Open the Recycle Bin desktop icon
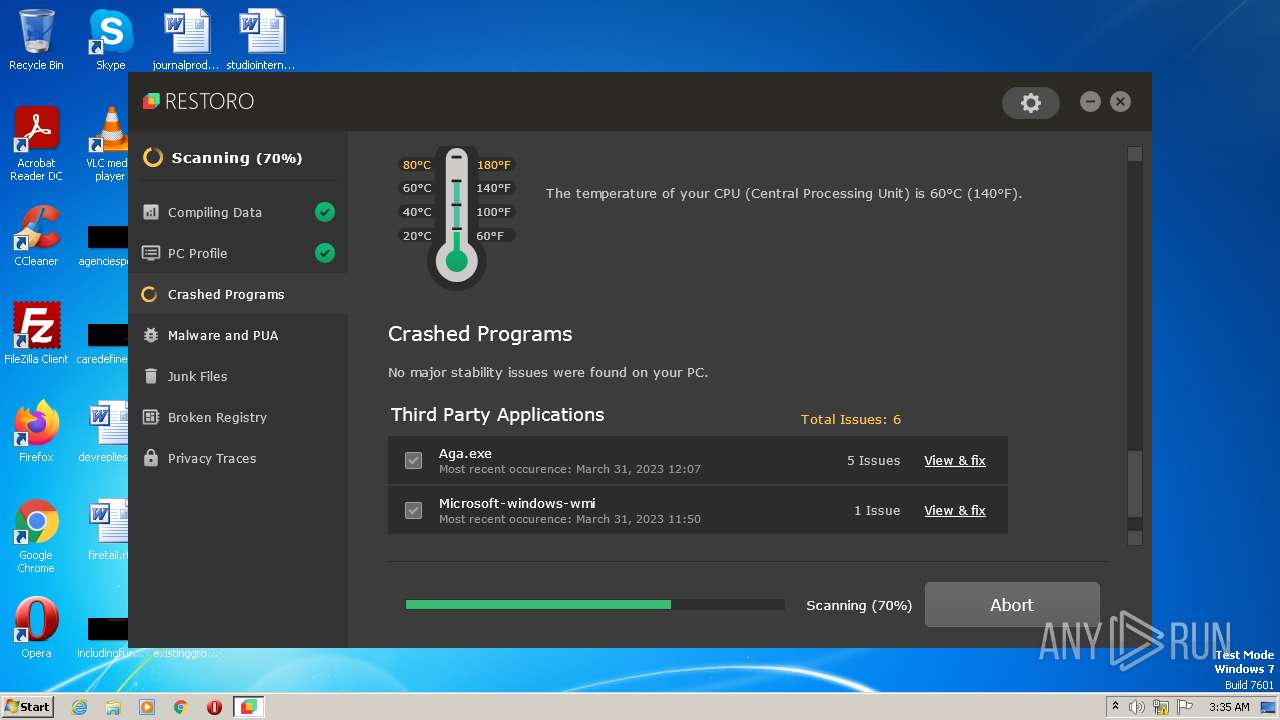The height and width of the screenshot is (720, 1280). [36, 40]
